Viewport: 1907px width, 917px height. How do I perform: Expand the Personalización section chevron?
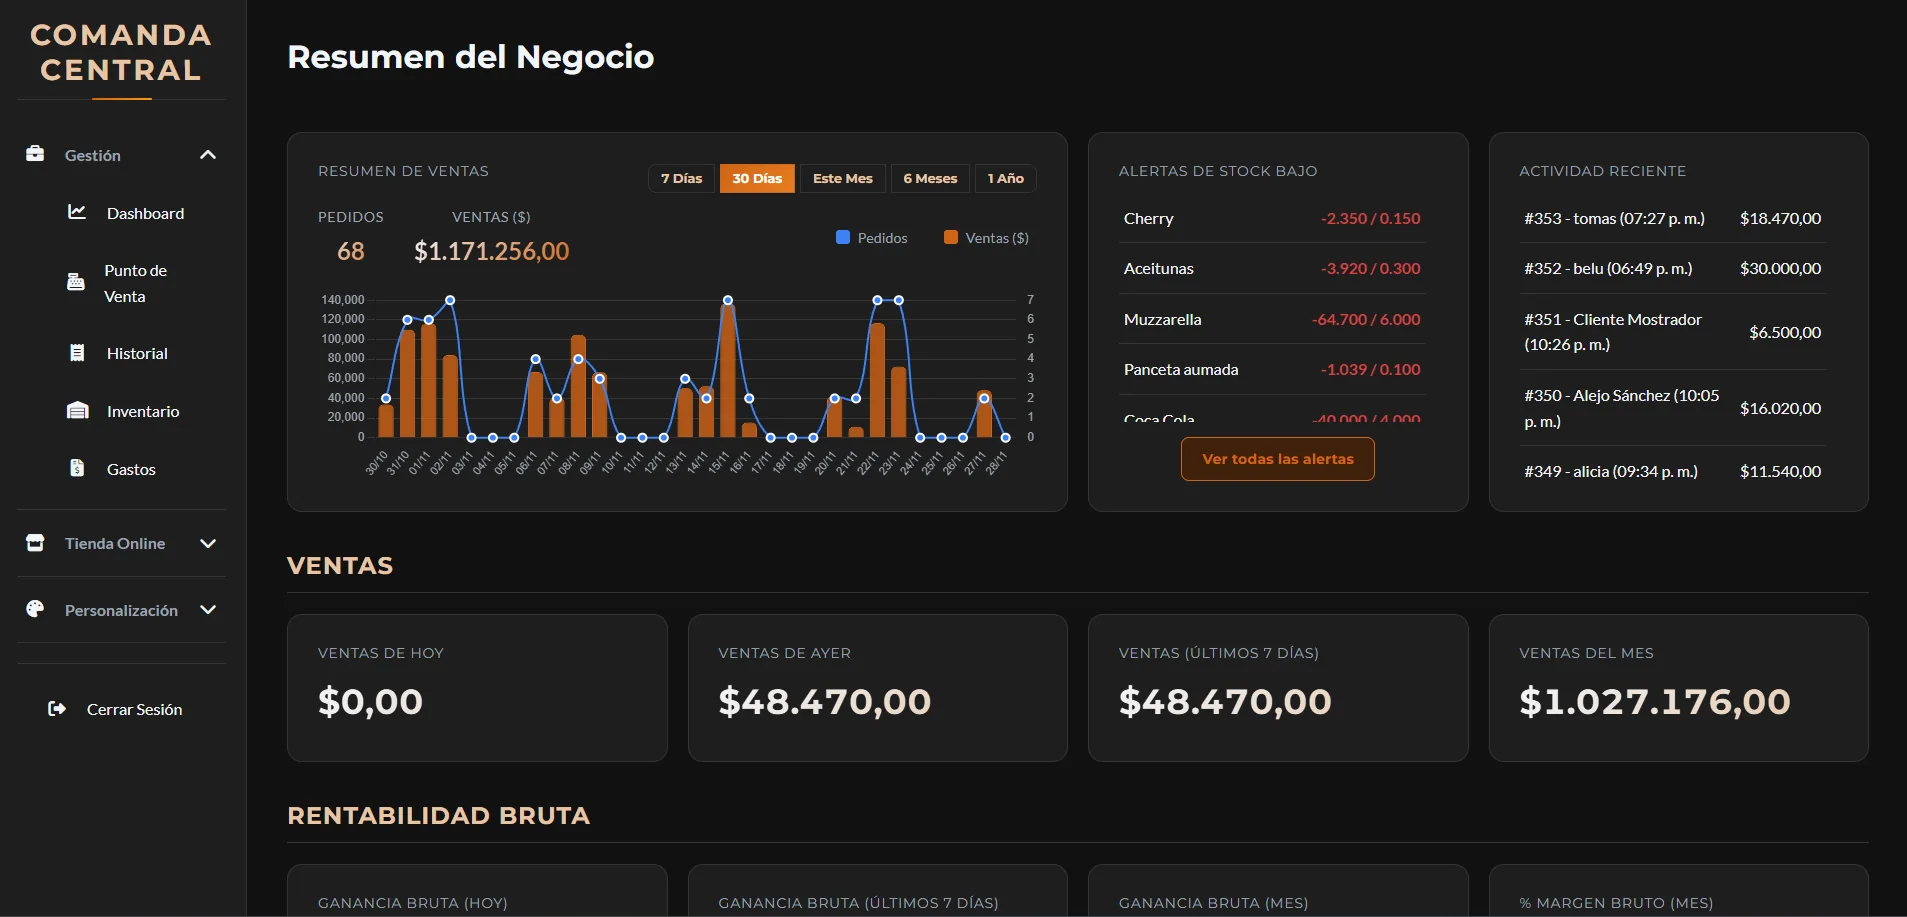pyautogui.click(x=208, y=610)
